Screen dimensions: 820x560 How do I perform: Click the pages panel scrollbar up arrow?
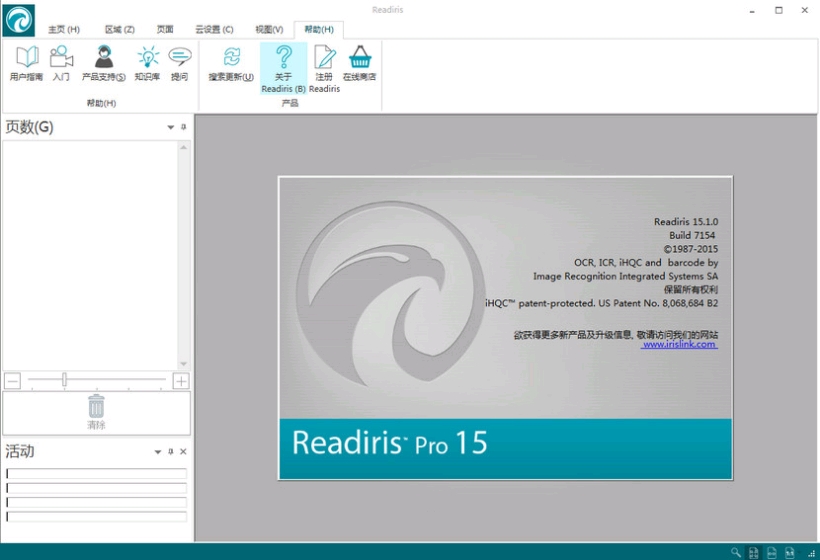(x=184, y=148)
